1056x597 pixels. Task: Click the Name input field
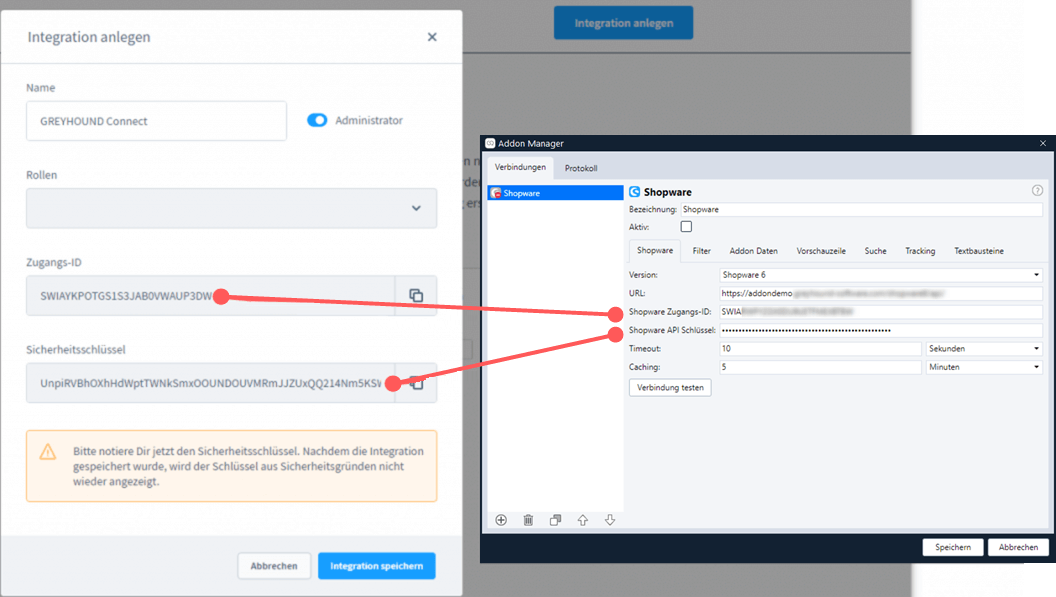pyautogui.click(x=156, y=121)
